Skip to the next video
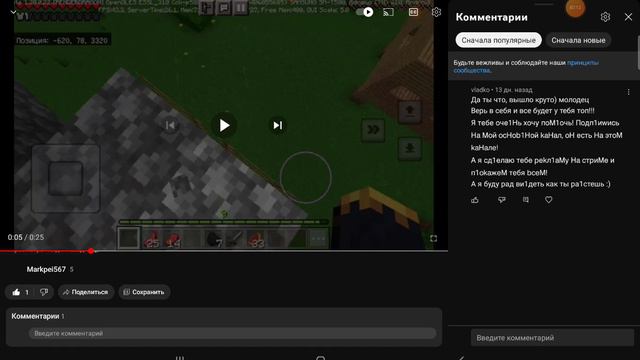Screen dimensions: 640x360 (278, 125)
